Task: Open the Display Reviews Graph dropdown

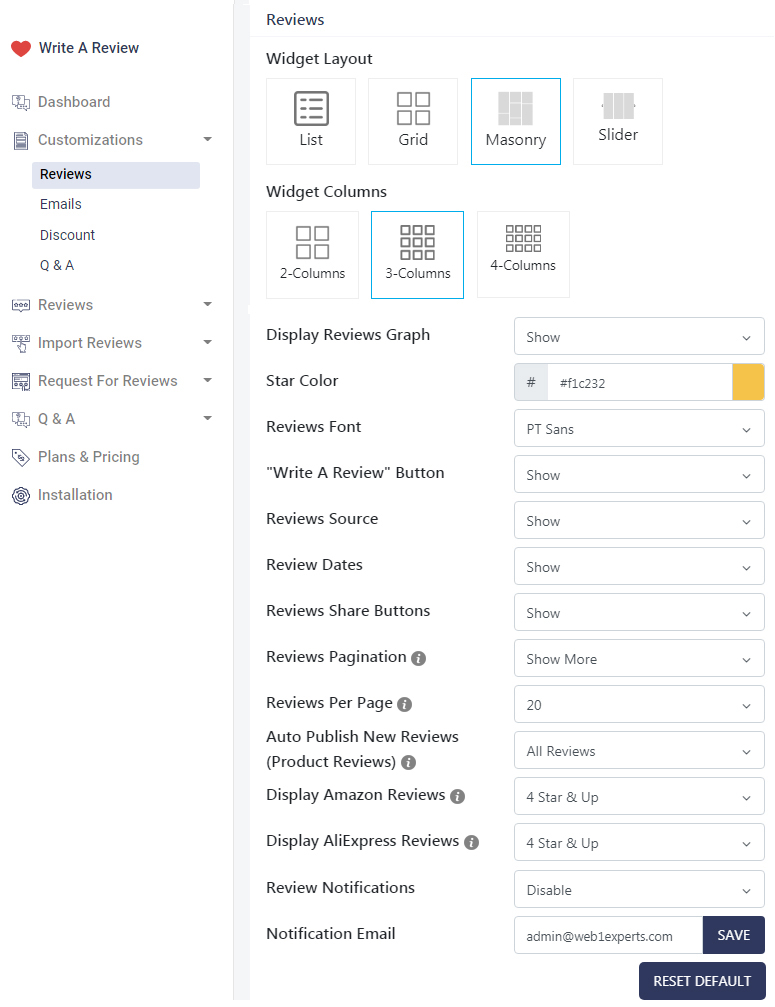Action: [639, 337]
